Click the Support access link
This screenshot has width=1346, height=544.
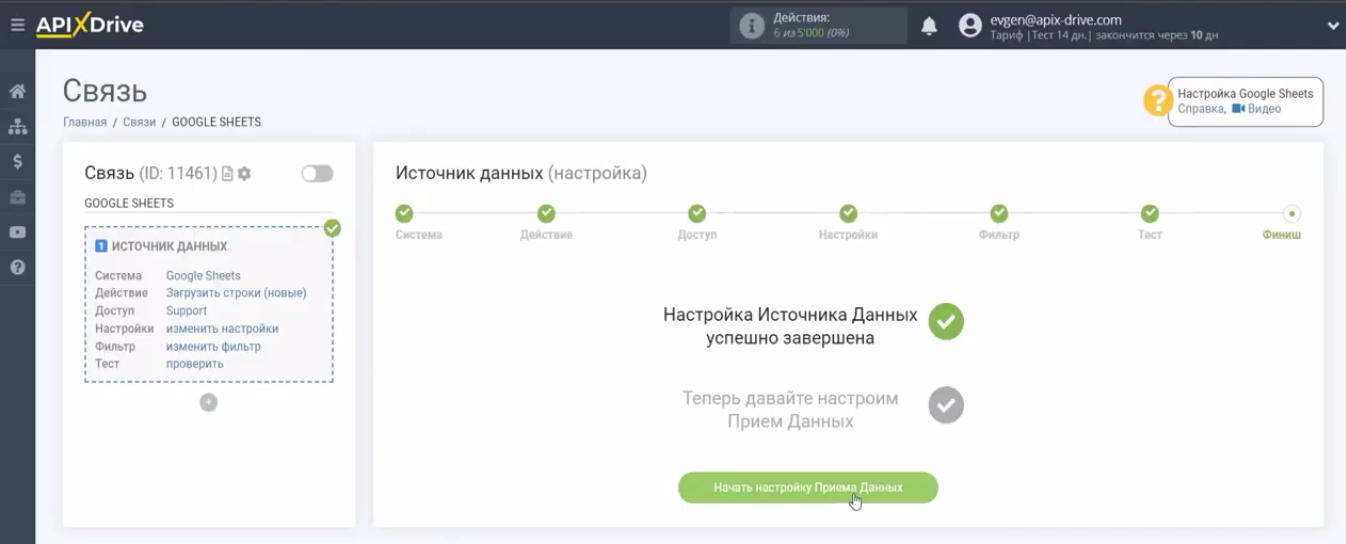point(186,311)
